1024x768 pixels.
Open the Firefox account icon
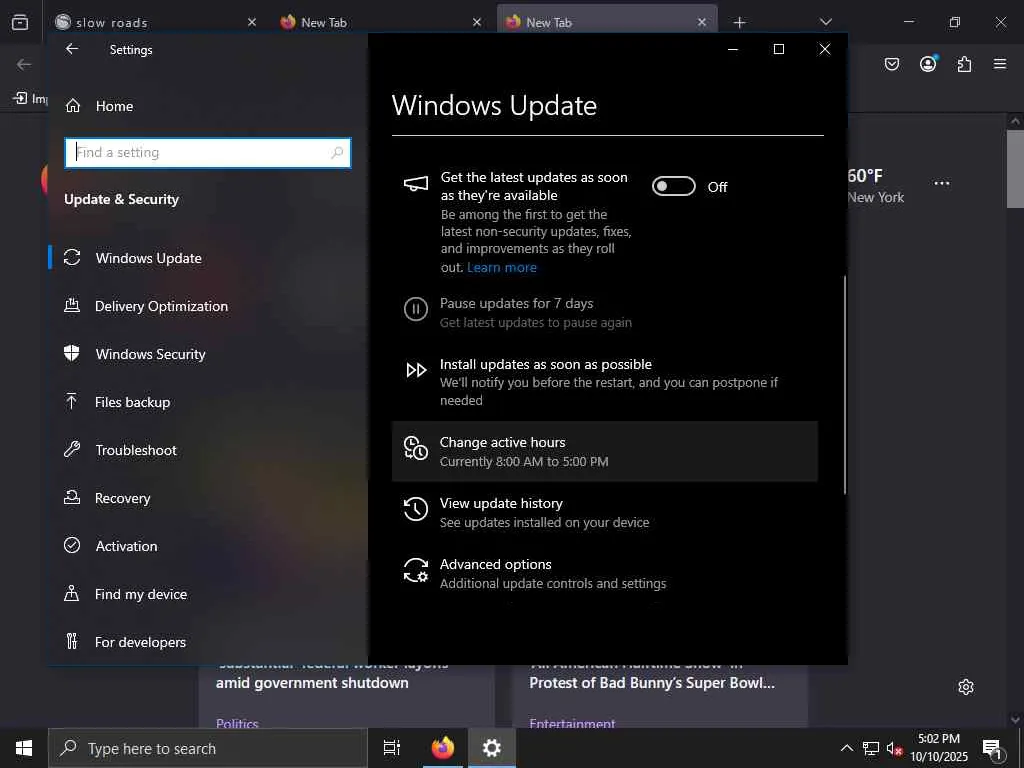tap(928, 63)
